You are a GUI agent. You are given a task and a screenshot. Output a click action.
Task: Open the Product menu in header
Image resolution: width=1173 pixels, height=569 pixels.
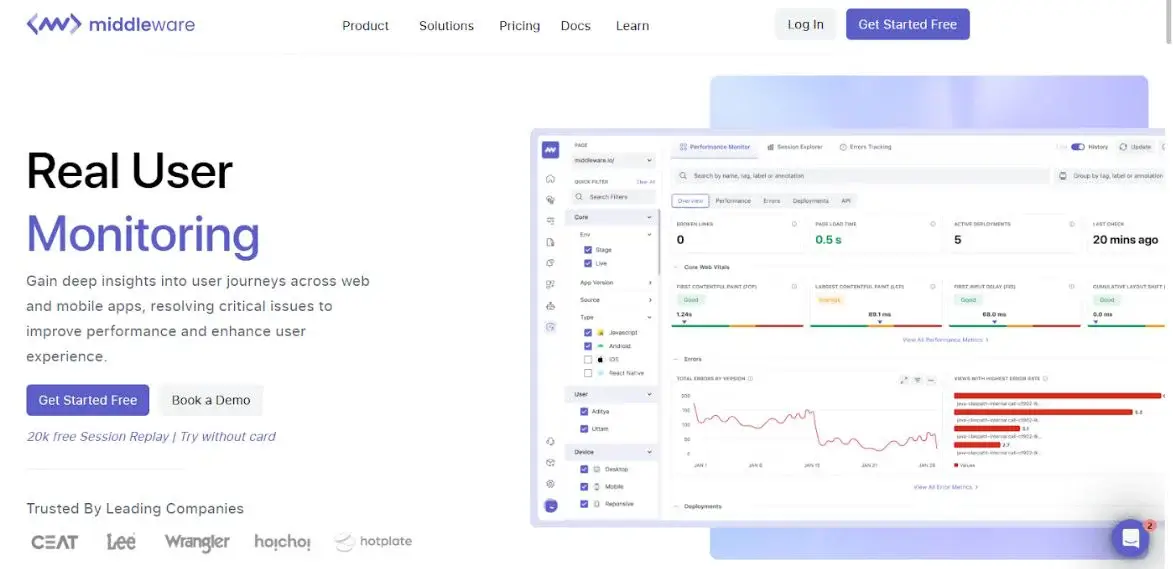tap(365, 25)
